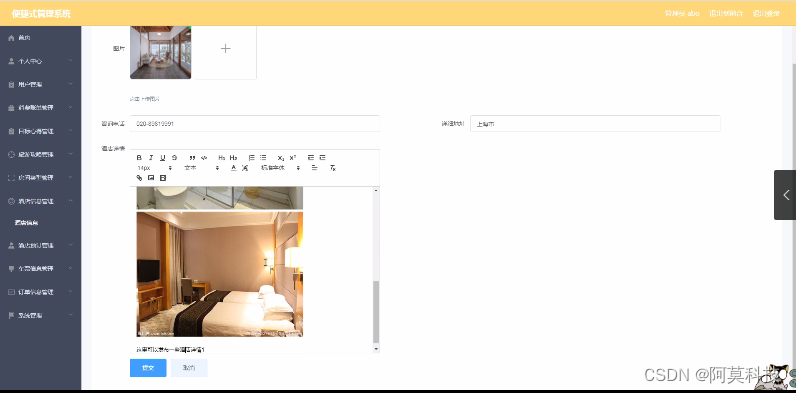Create a bulleted list
796x393 pixels.
[263, 157]
